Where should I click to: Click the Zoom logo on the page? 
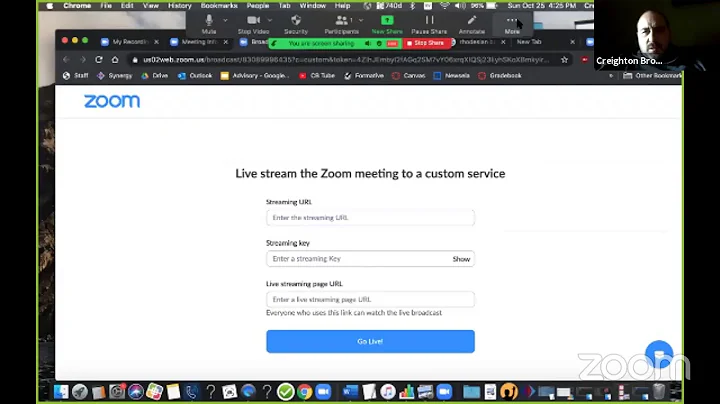(112, 101)
